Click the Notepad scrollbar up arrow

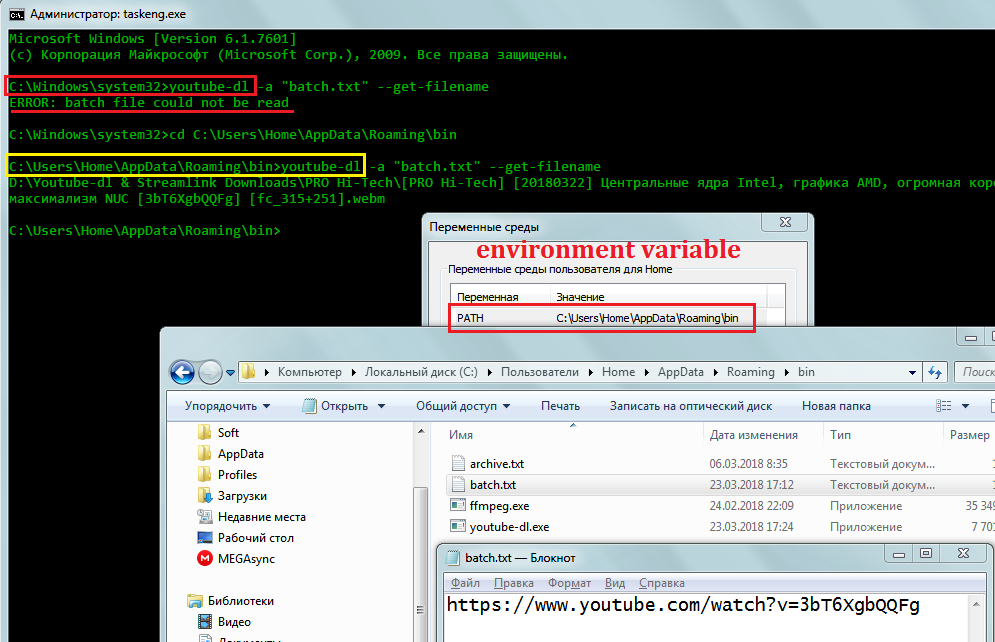point(976,603)
